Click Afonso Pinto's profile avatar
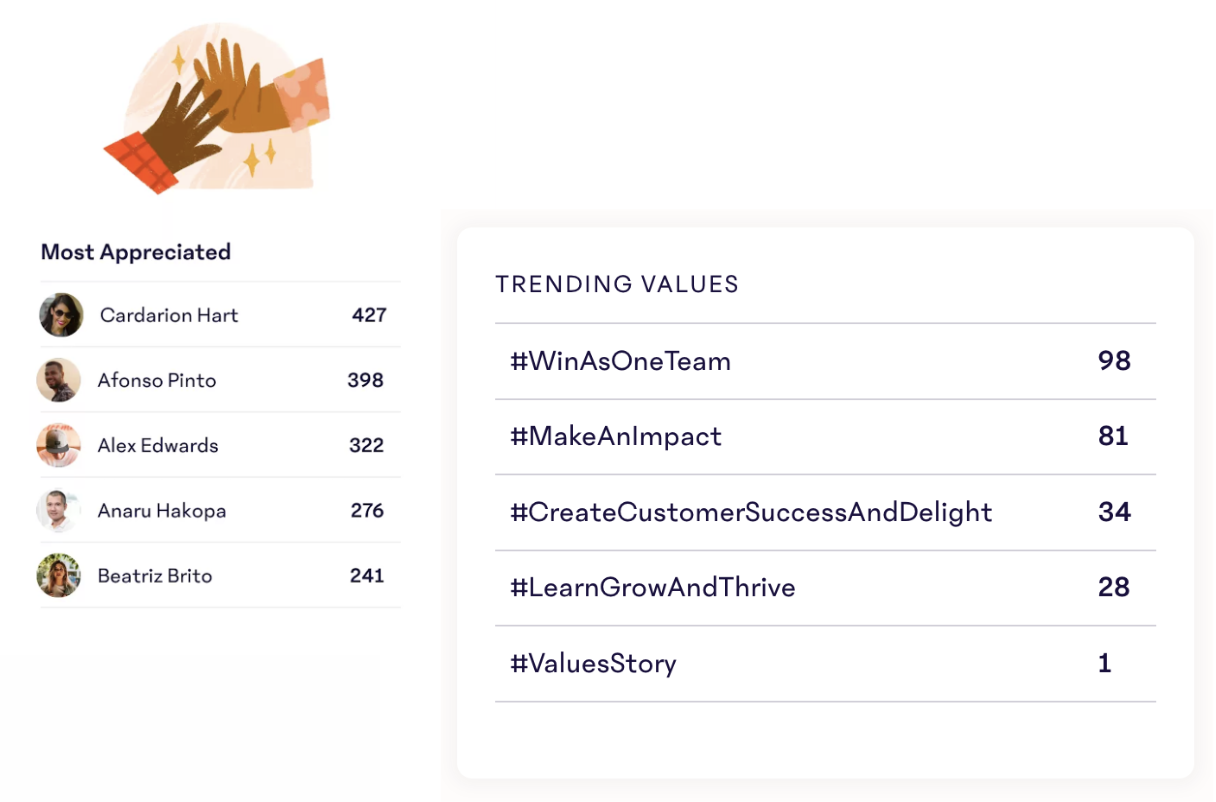The width and height of the screenshot is (1216, 802). point(59,380)
